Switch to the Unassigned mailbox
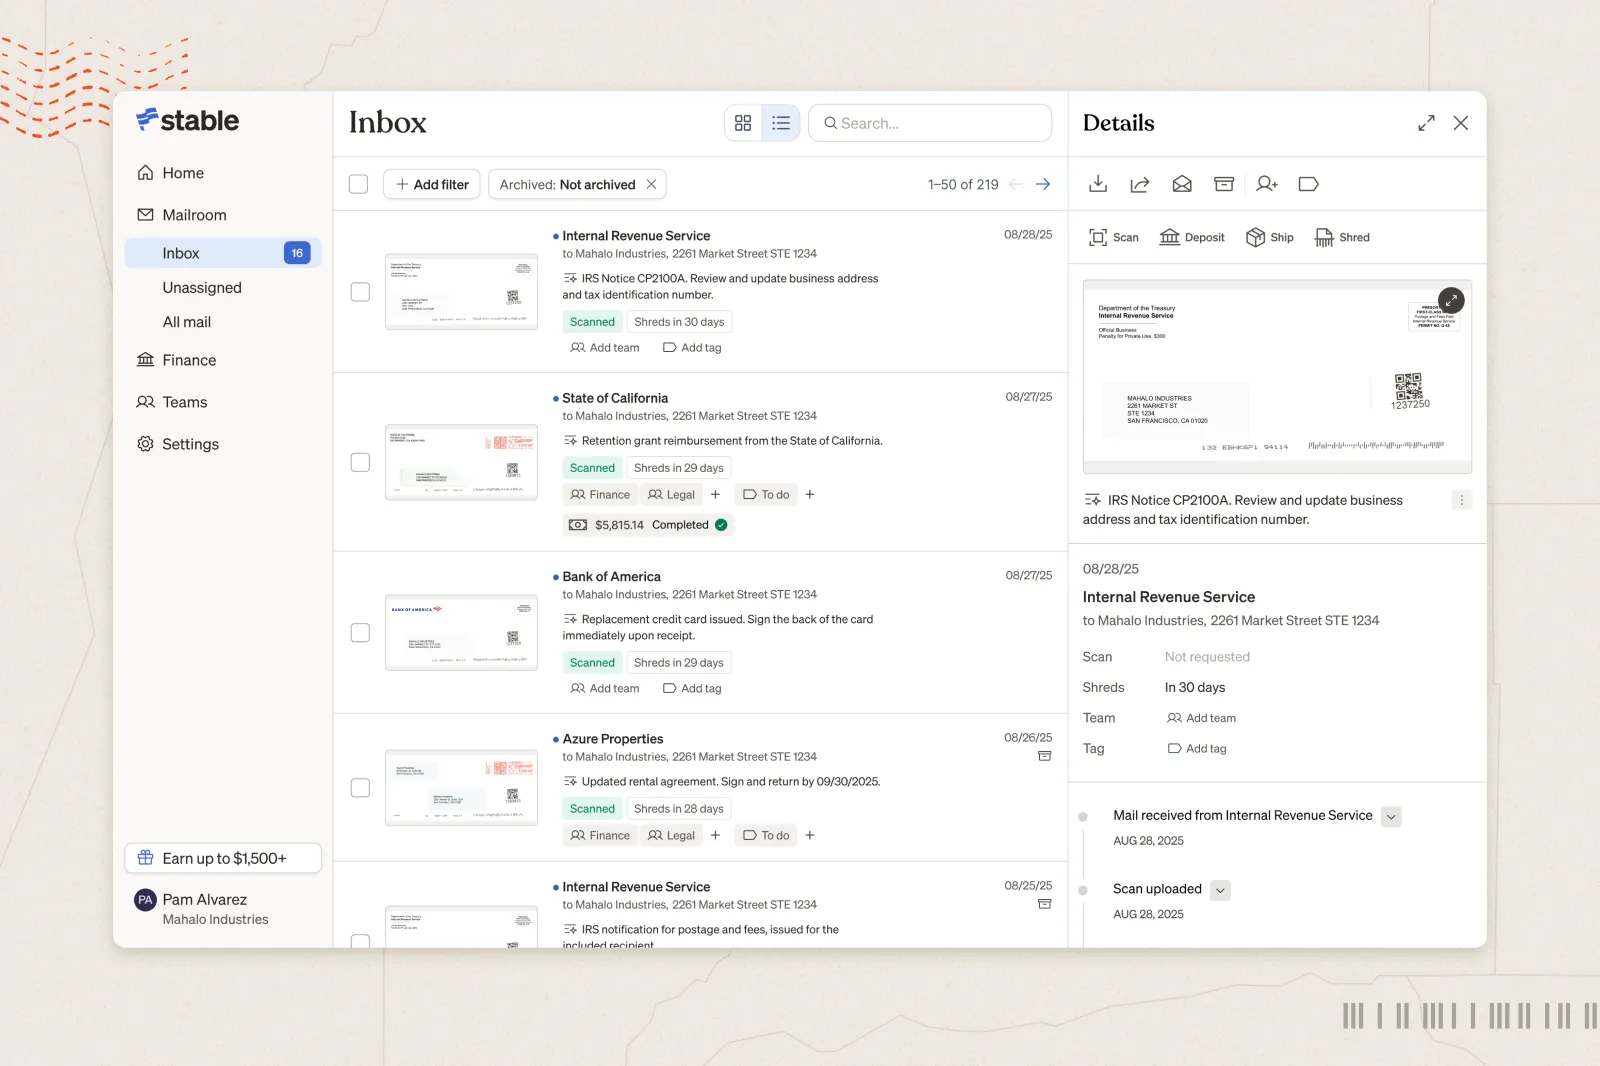The image size is (1600, 1066). click(202, 287)
